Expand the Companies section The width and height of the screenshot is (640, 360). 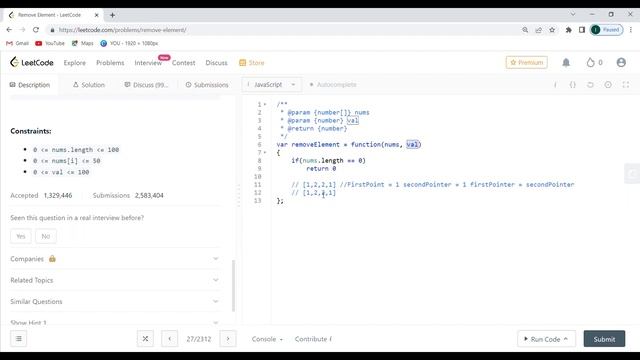tap(115, 259)
